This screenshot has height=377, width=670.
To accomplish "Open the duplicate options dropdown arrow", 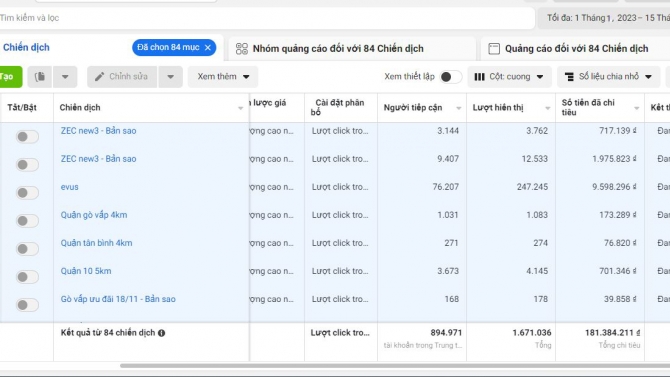I will tap(65, 77).
